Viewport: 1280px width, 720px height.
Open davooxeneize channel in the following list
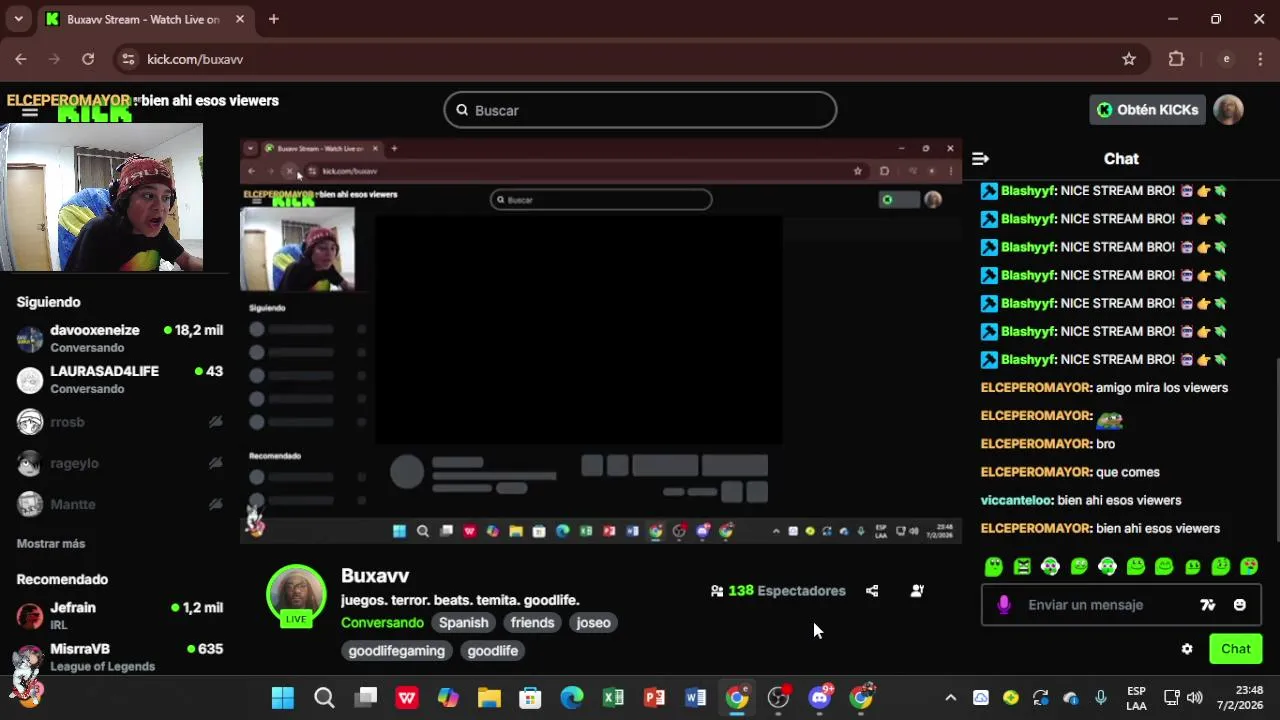120,338
